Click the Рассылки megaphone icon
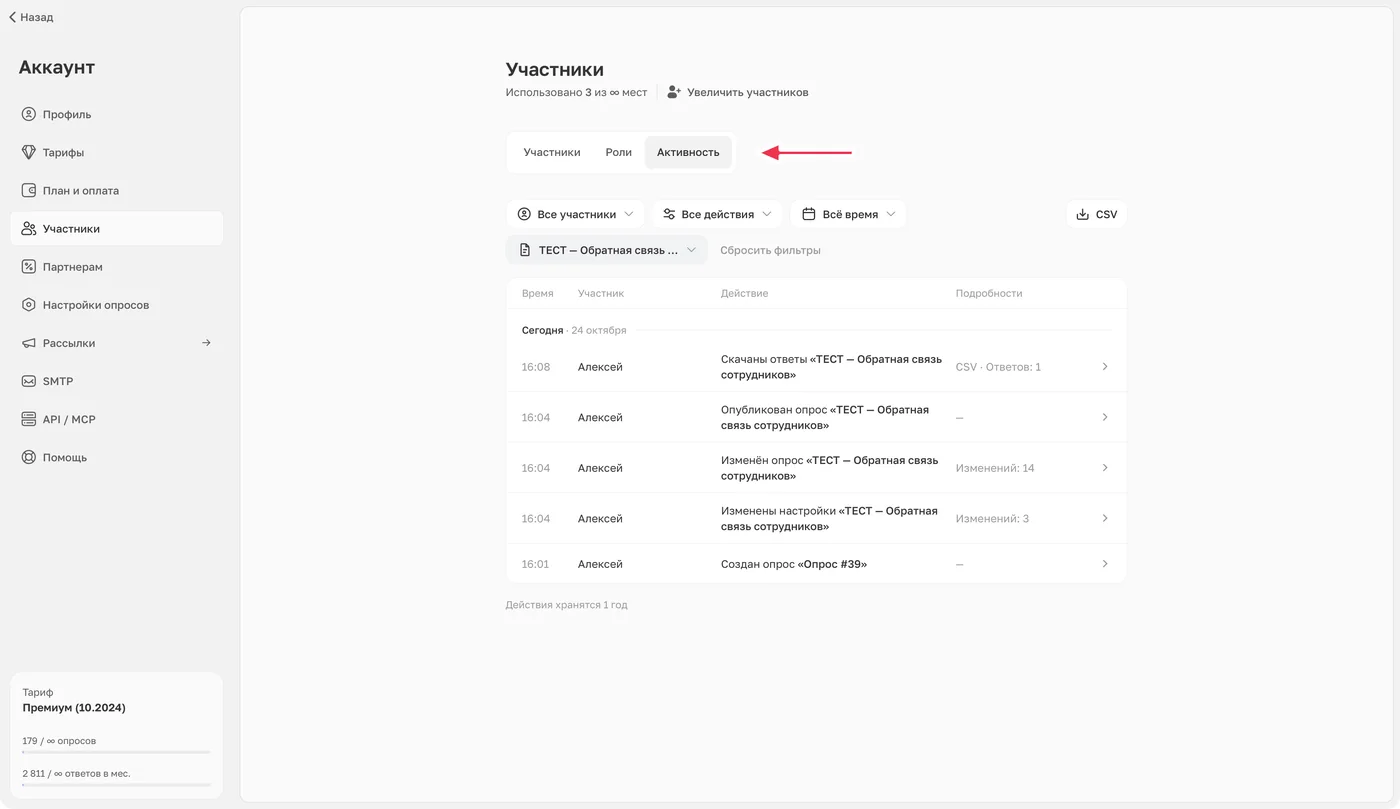The width and height of the screenshot is (1400, 809). click(x=29, y=343)
